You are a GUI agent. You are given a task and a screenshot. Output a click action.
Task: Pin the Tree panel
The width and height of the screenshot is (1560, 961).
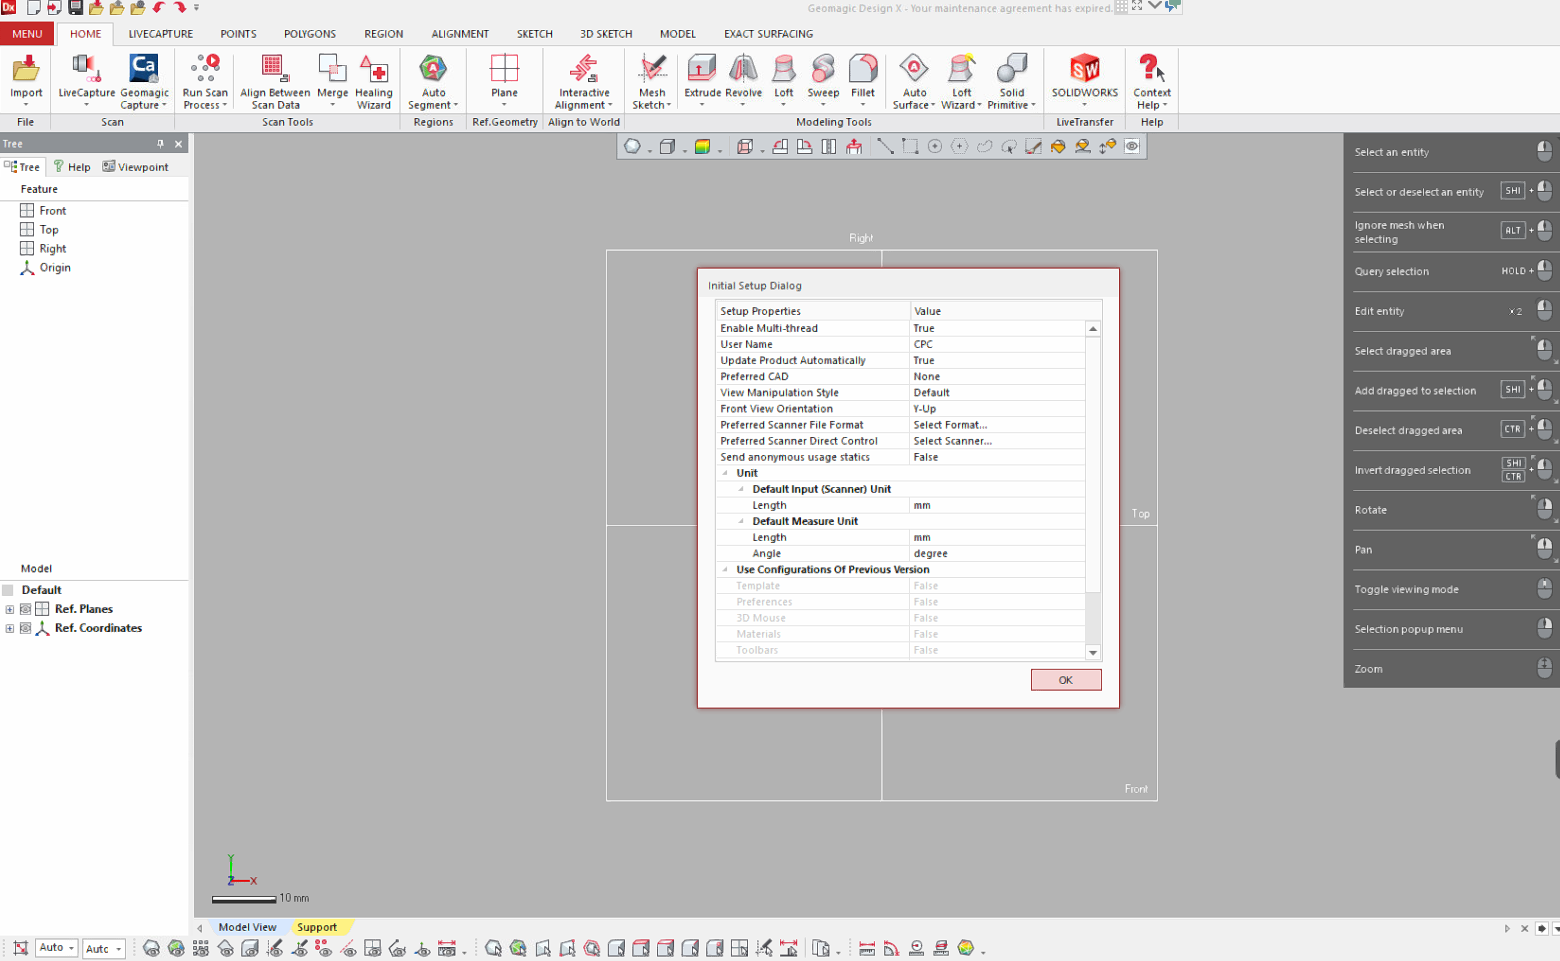tap(160, 144)
